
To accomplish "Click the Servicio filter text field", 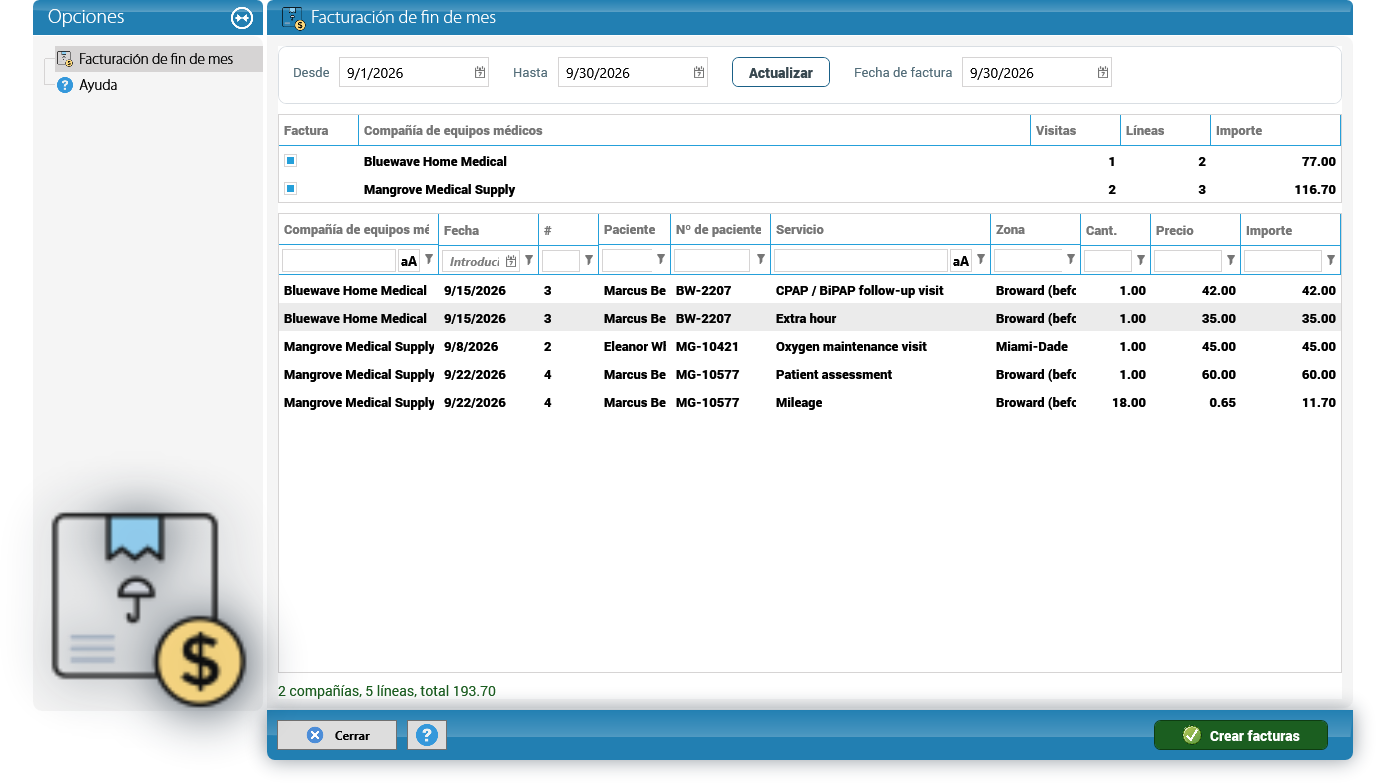I will pos(861,261).
